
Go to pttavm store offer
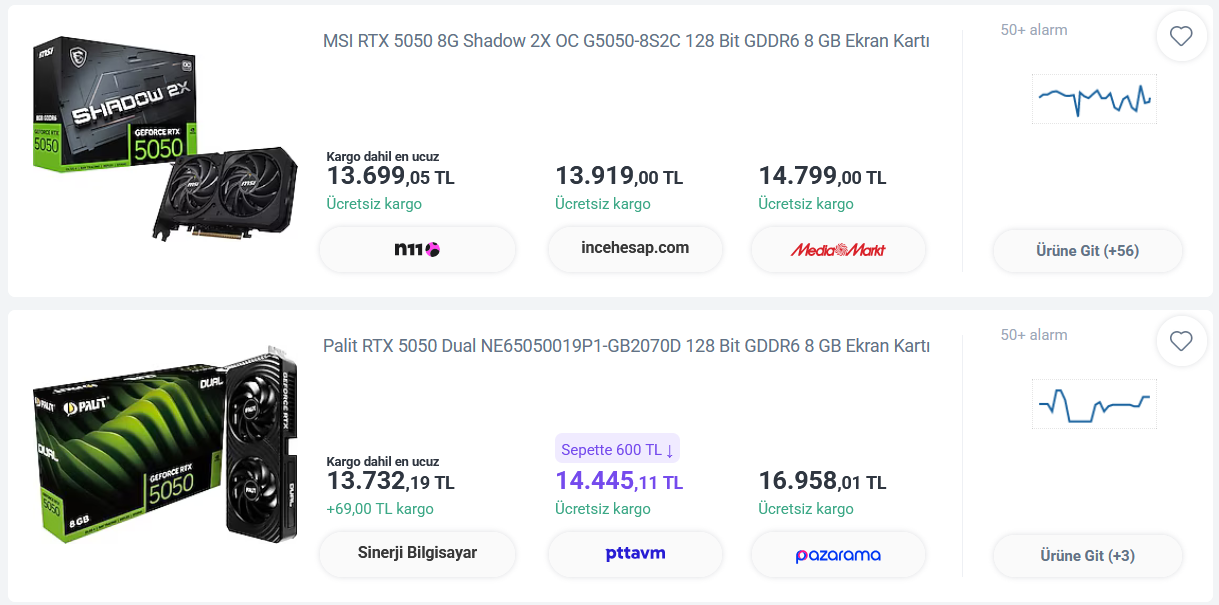tap(635, 554)
